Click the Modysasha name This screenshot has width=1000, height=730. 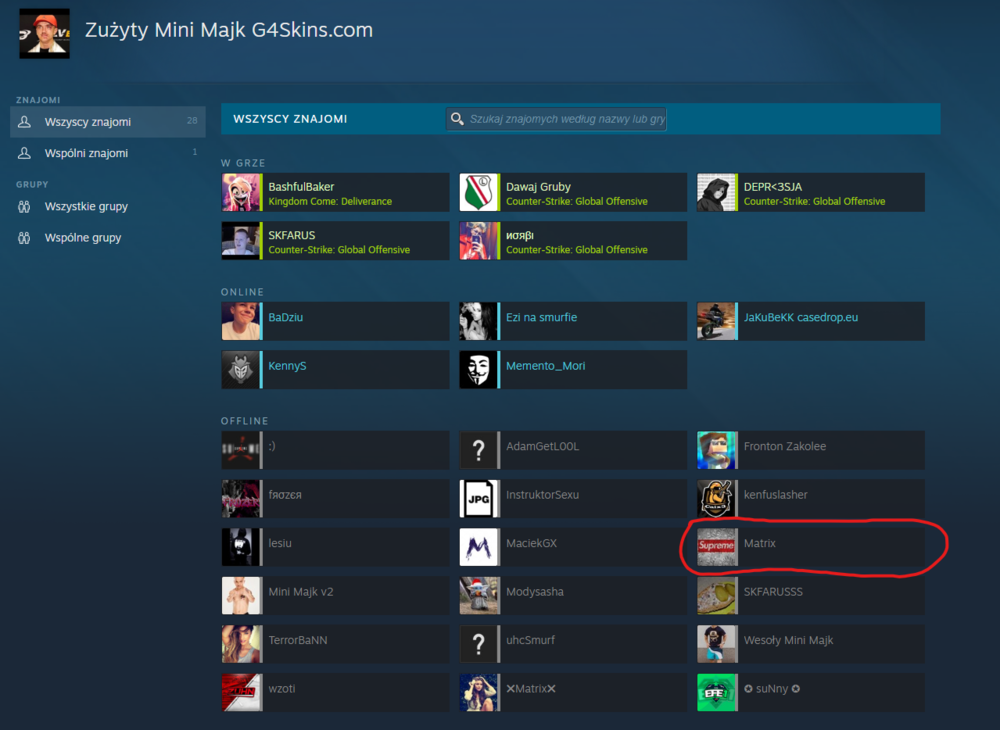tap(535, 592)
